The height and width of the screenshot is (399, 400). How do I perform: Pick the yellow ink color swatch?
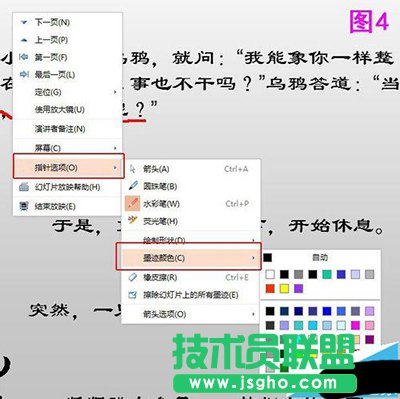point(284,288)
